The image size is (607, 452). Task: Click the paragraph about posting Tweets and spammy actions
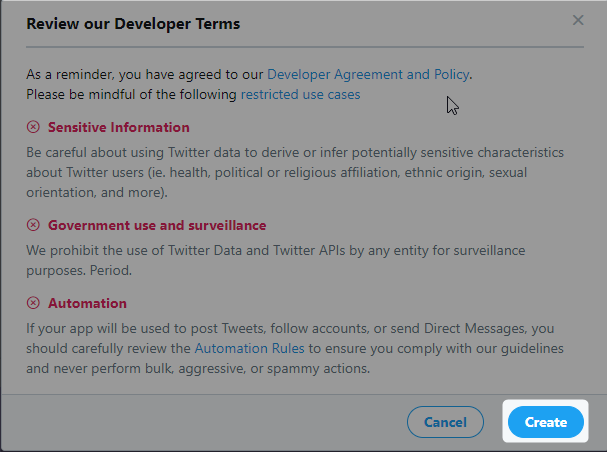click(295, 348)
